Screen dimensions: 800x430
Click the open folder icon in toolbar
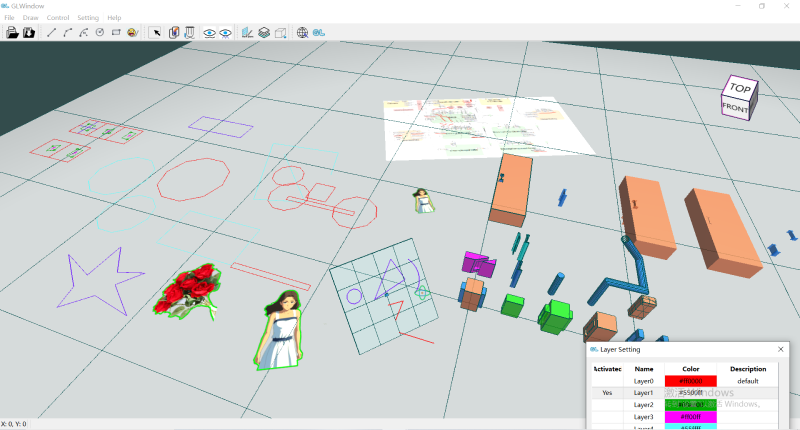tap(12, 32)
